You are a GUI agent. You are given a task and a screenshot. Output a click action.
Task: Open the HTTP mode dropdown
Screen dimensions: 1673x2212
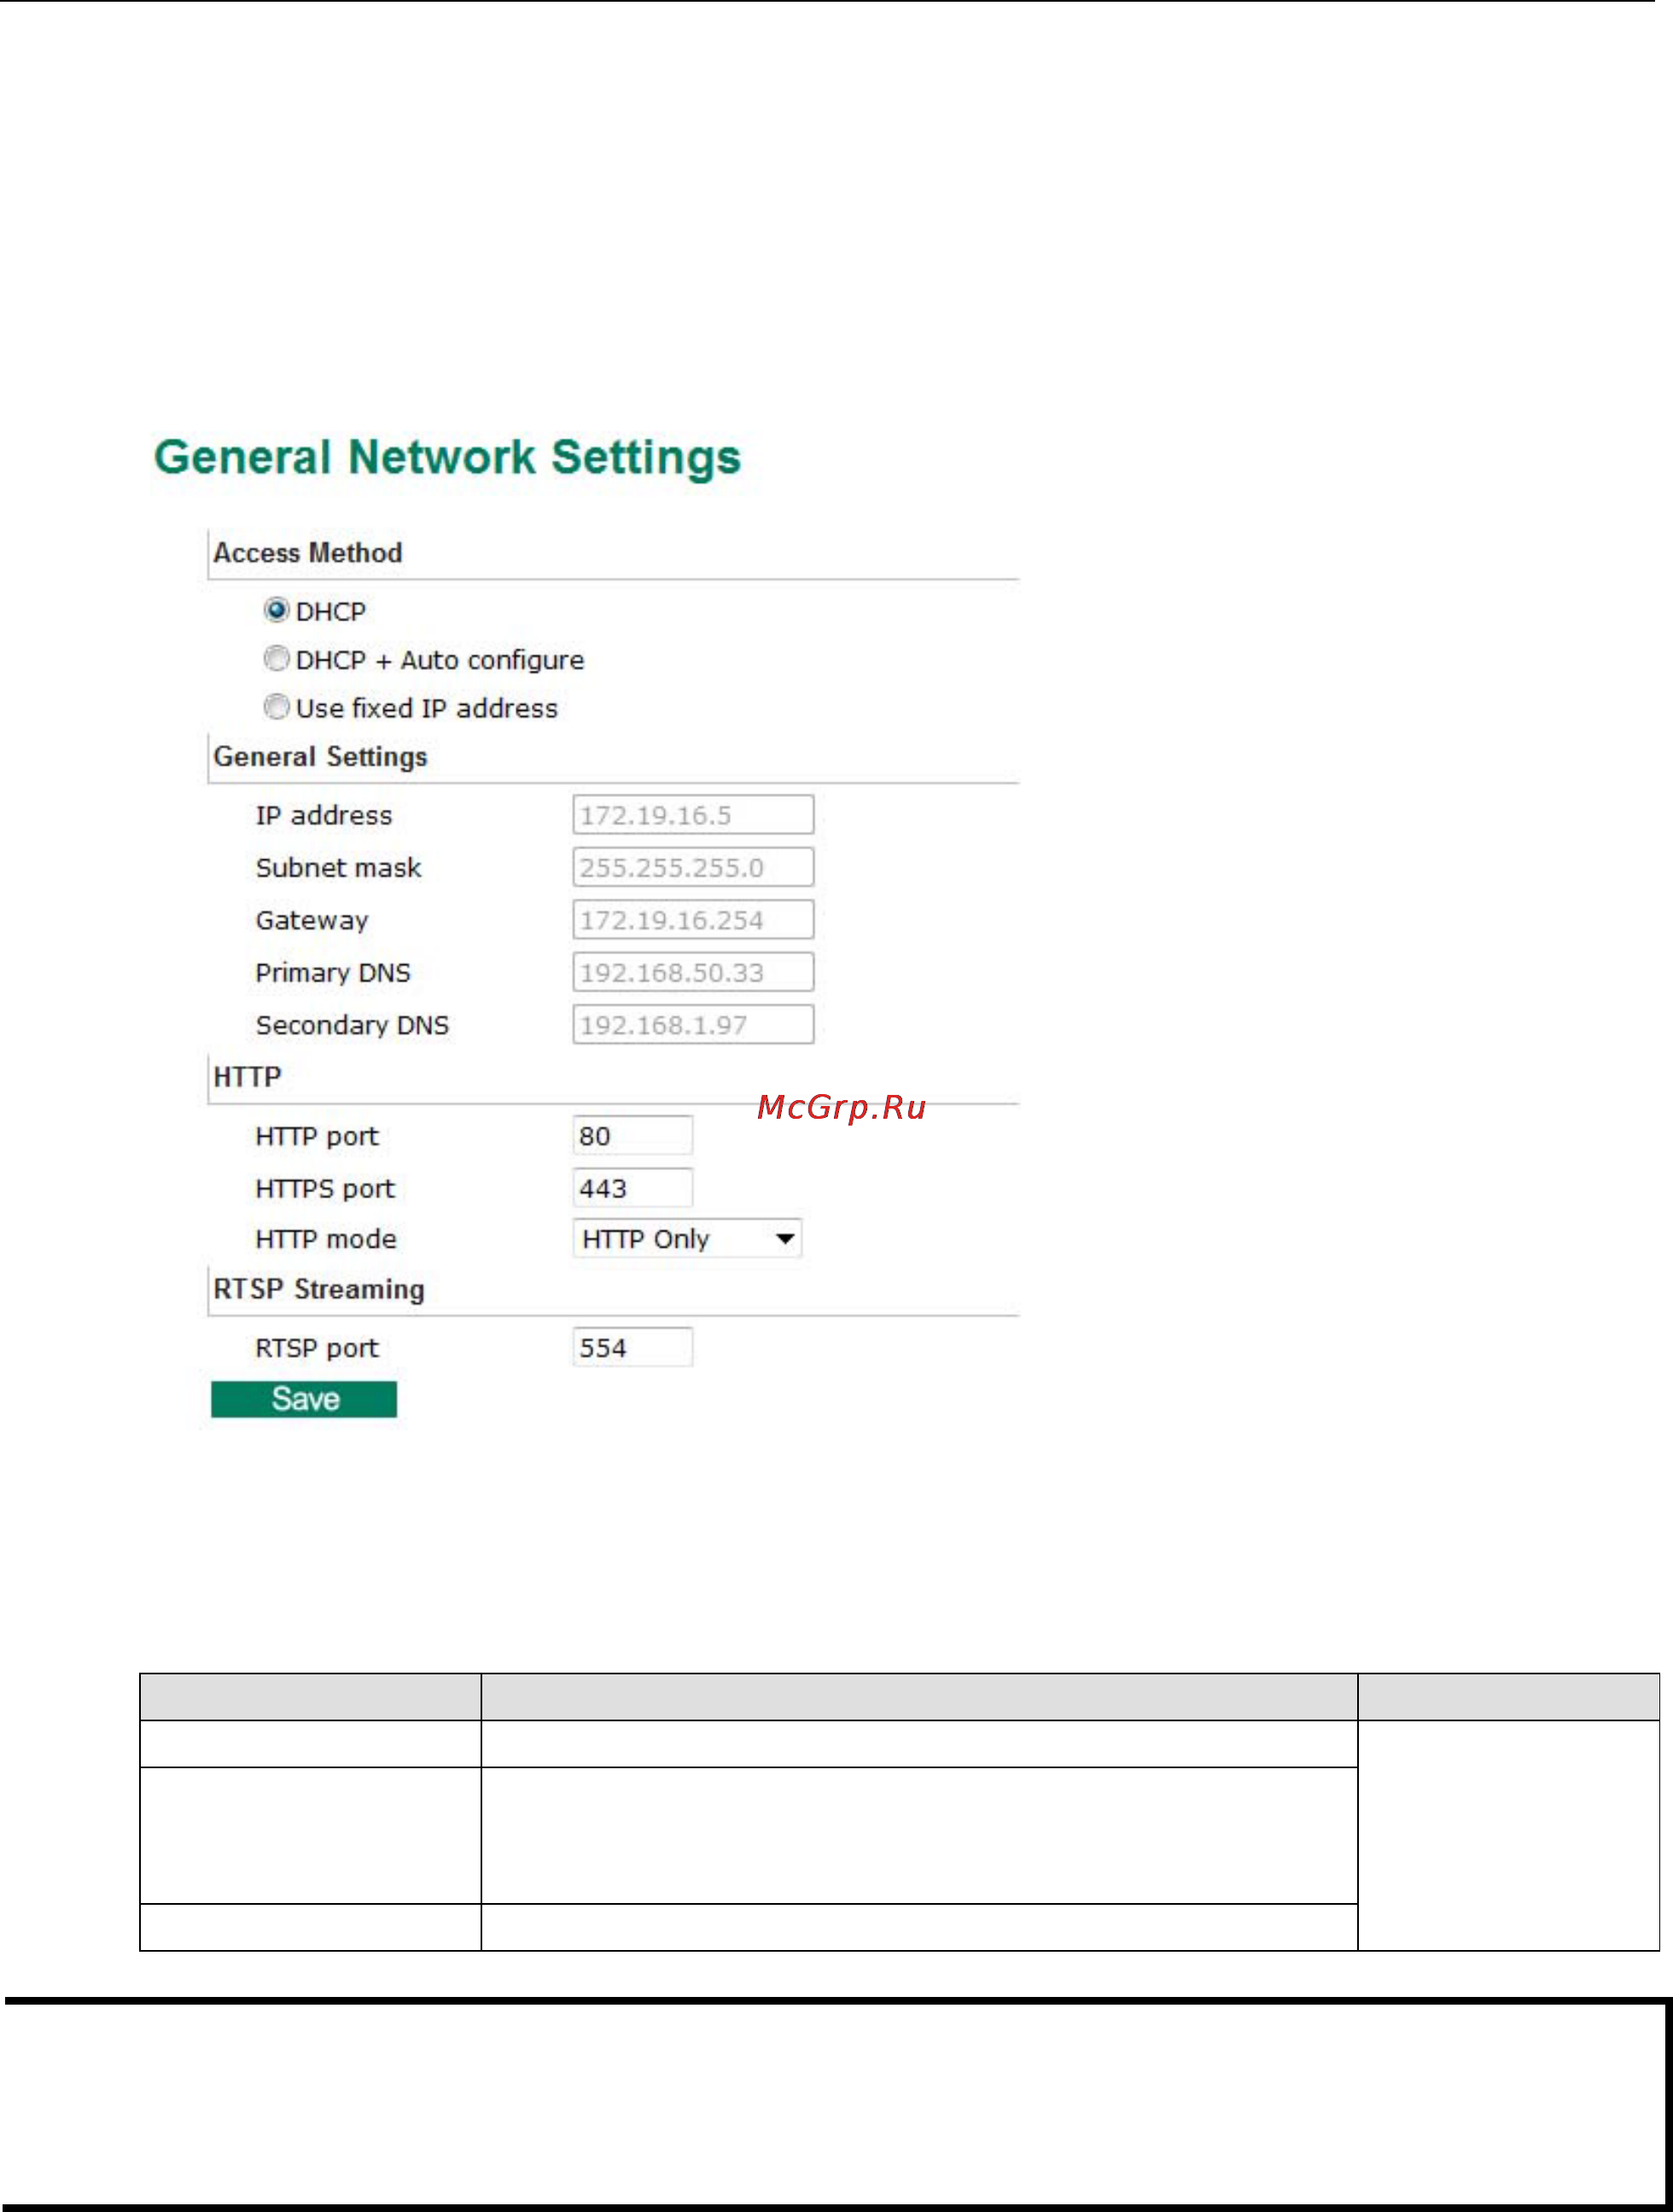tap(687, 1239)
